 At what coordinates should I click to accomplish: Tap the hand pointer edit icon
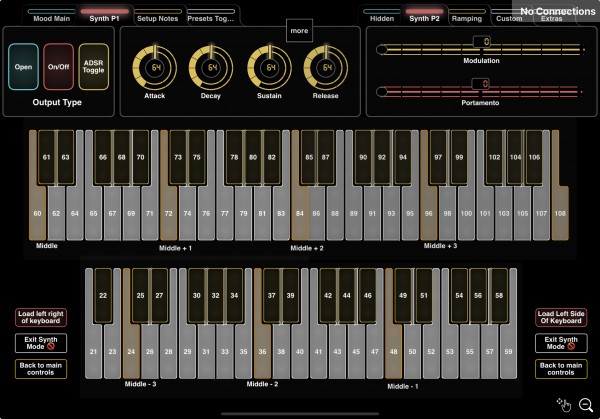click(564, 404)
